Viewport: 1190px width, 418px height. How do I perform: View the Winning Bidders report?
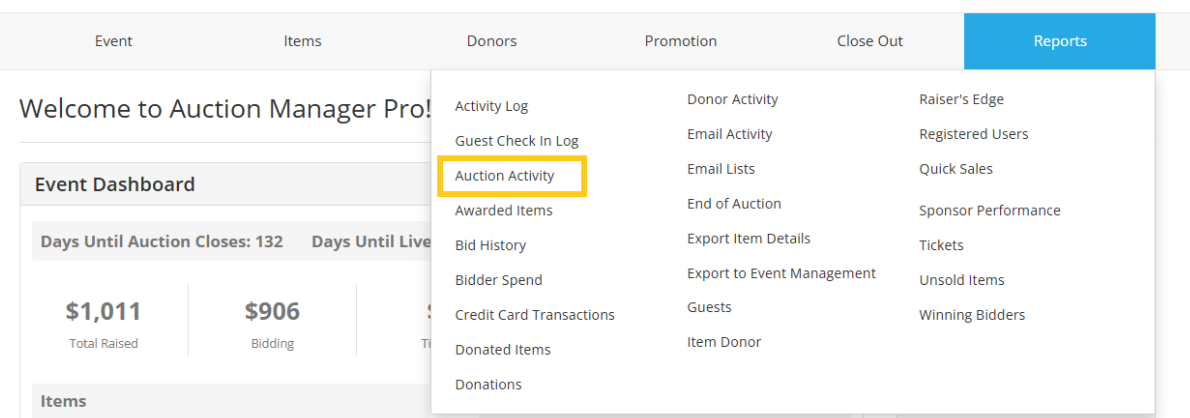(972, 315)
